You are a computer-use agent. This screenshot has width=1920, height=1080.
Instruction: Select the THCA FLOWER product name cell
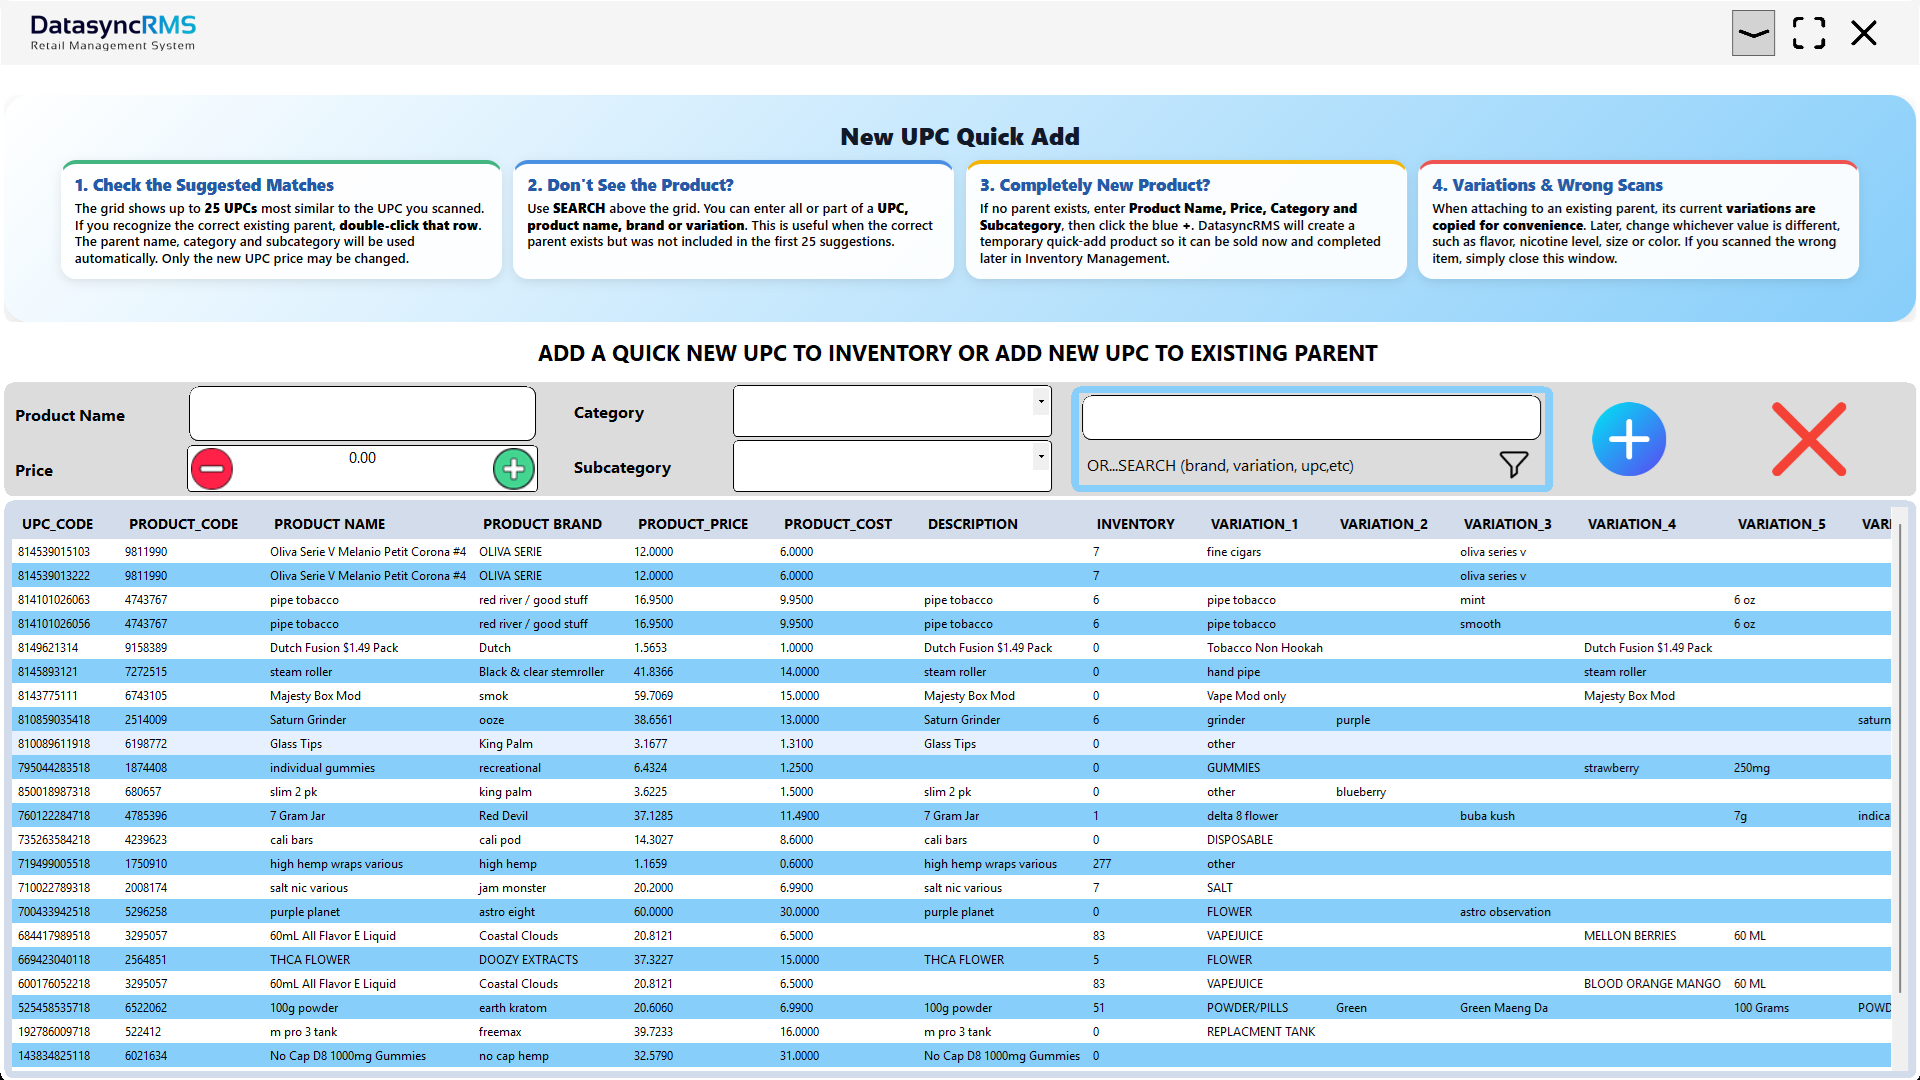310,960
